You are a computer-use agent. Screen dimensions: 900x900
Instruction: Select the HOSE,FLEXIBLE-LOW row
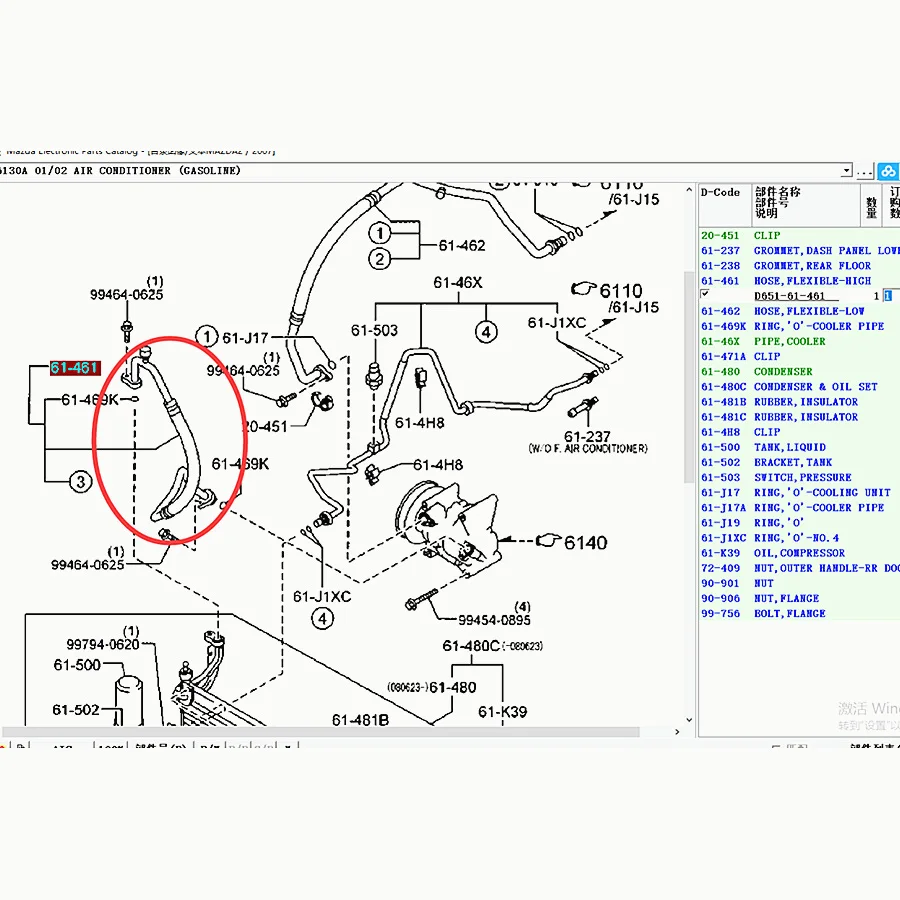799,311
